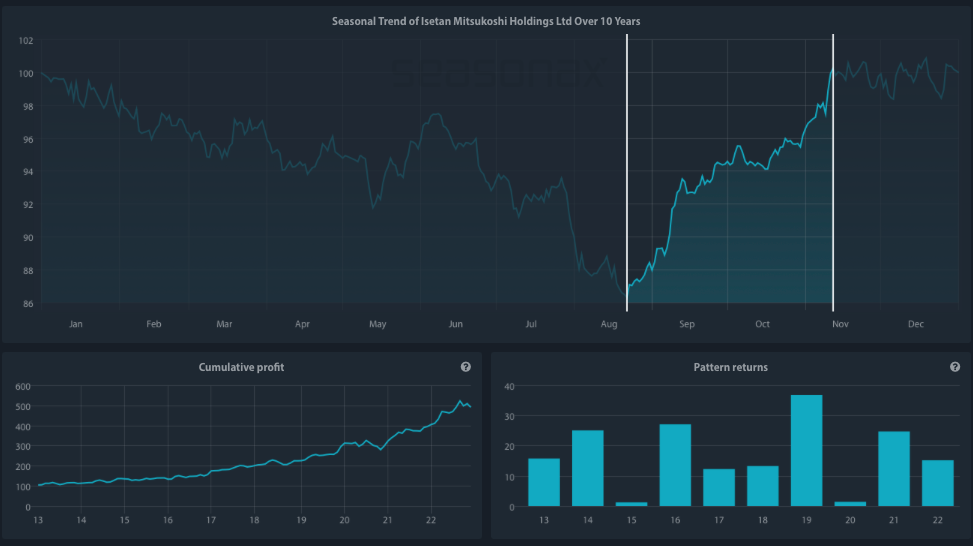Open the Cumulative profit help icon
Viewport: 973px width, 546px height.
[465, 367]
